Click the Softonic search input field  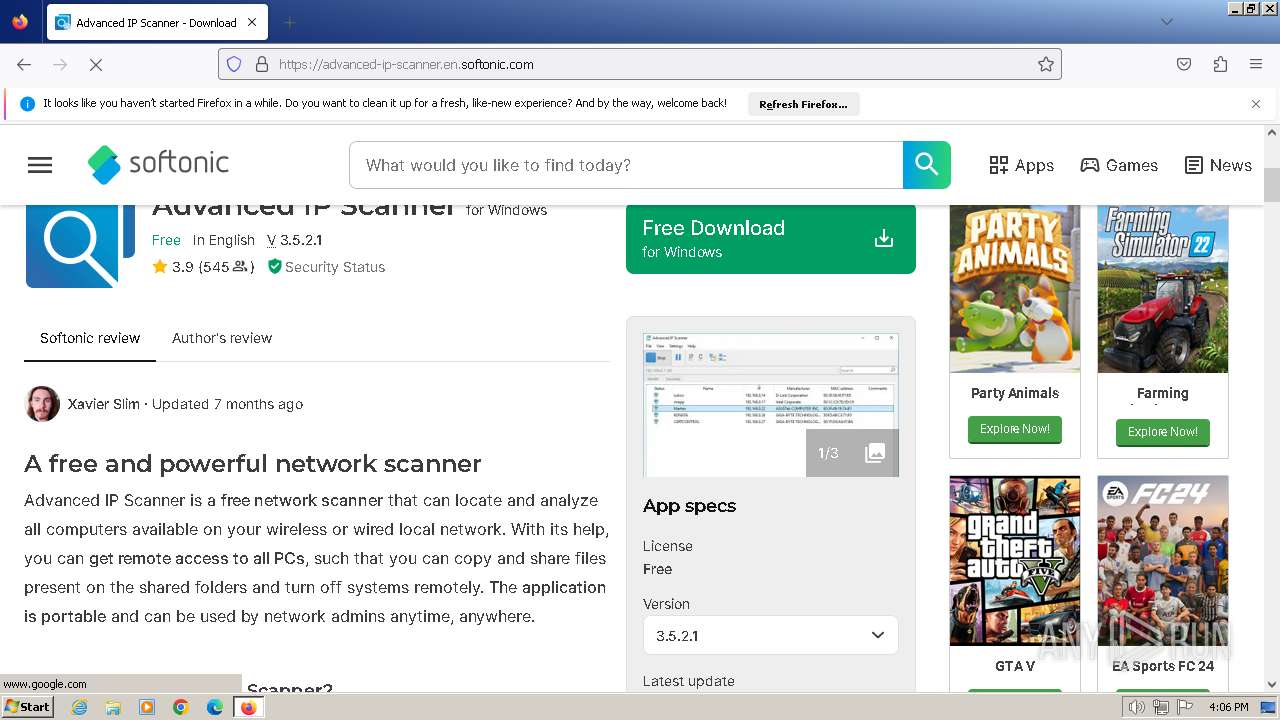[x=626, y=165]
